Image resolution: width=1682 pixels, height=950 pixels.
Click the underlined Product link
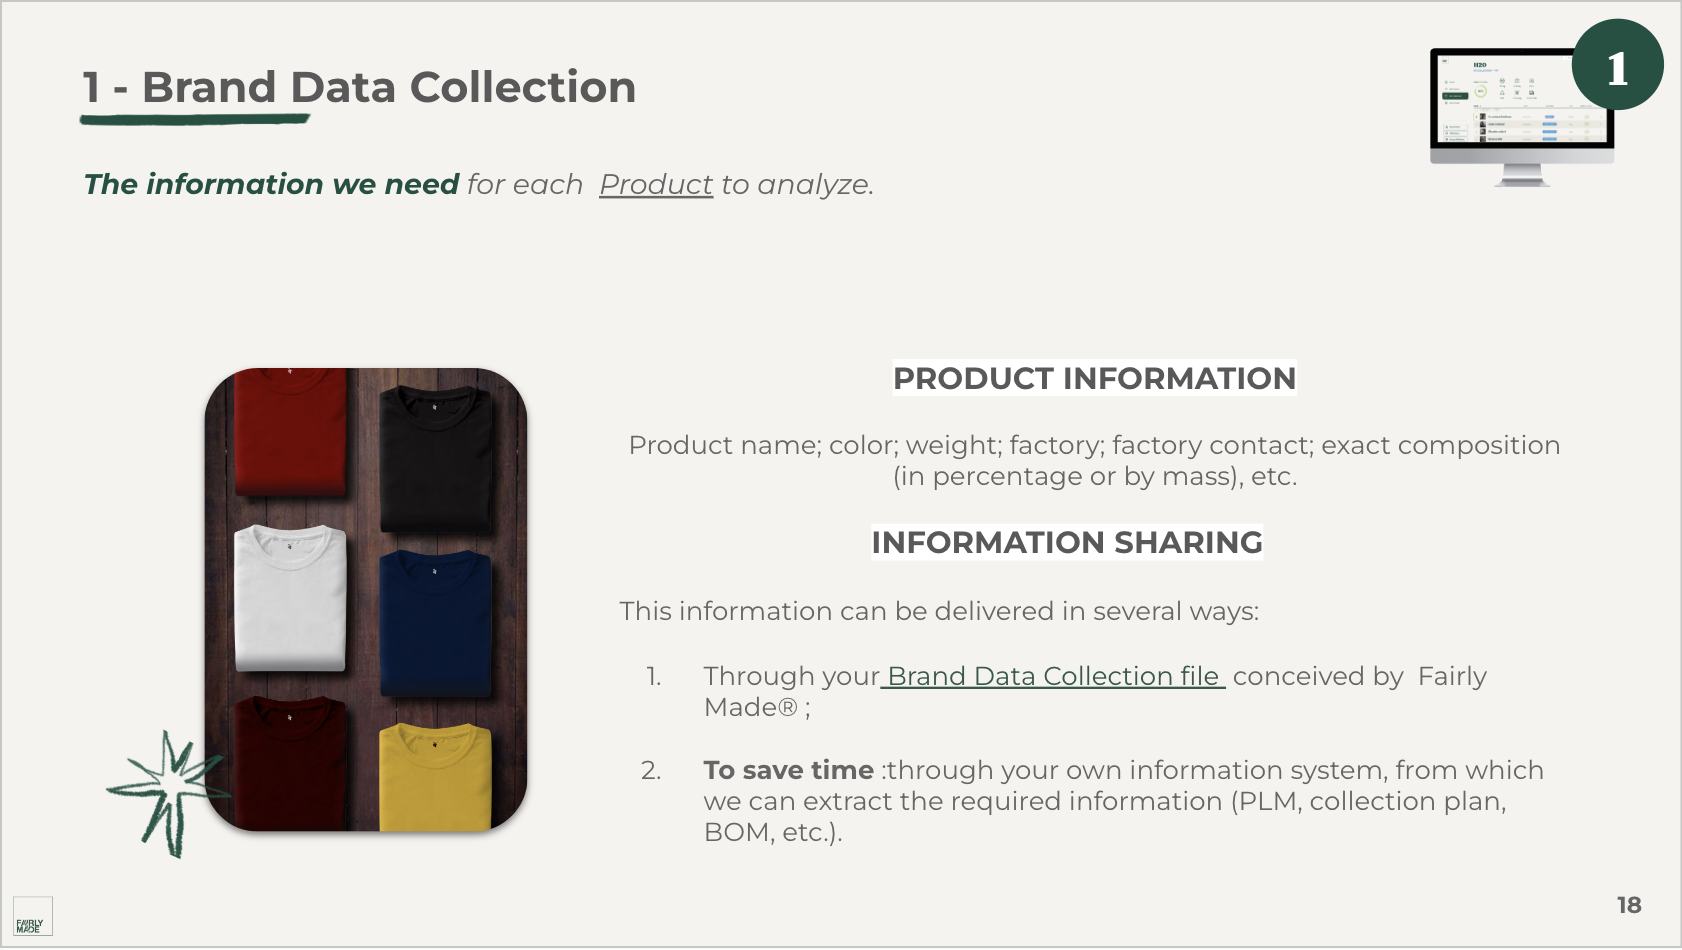click(x=656, y=185)
